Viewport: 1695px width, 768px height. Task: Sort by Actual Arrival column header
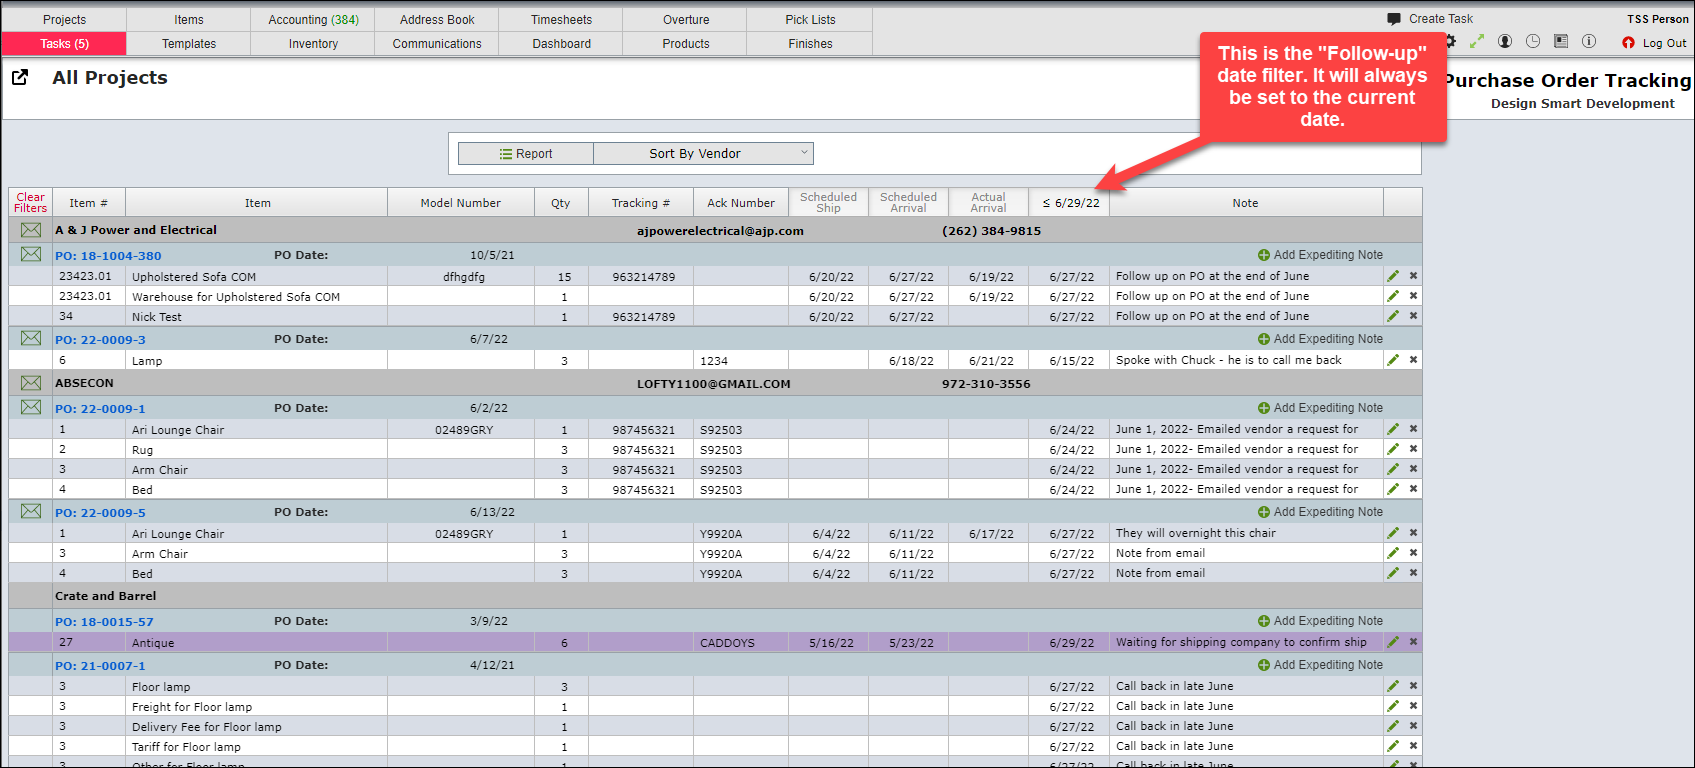click(x=988, y=202)
